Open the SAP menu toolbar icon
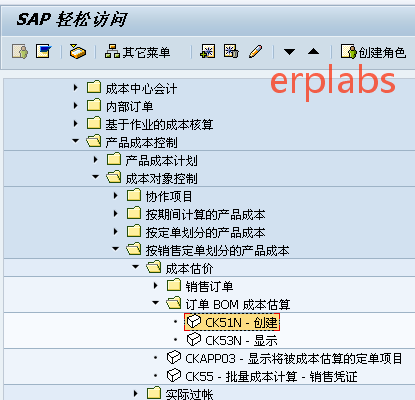Image resolution: width=415 pixels, height=400 pixels. point(44,52)
